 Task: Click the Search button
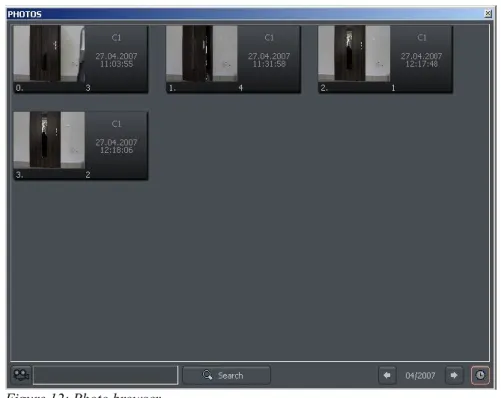pos(227,375)
